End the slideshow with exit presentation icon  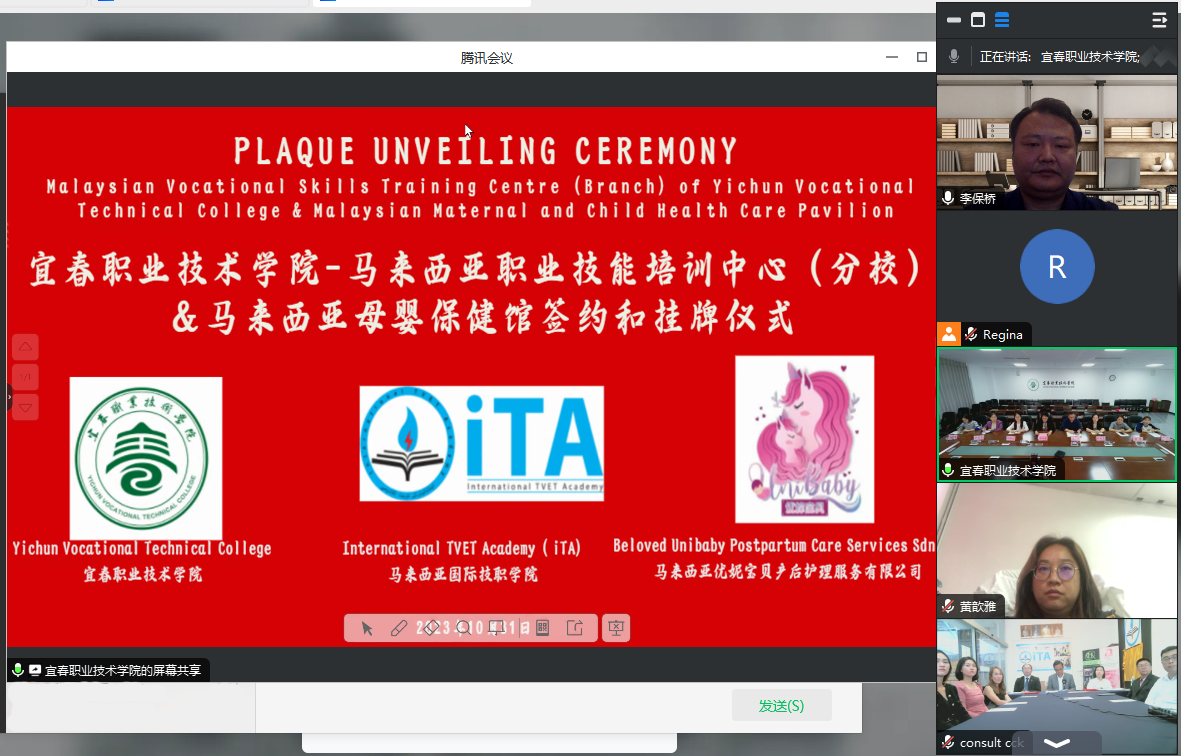coord(616,628)
